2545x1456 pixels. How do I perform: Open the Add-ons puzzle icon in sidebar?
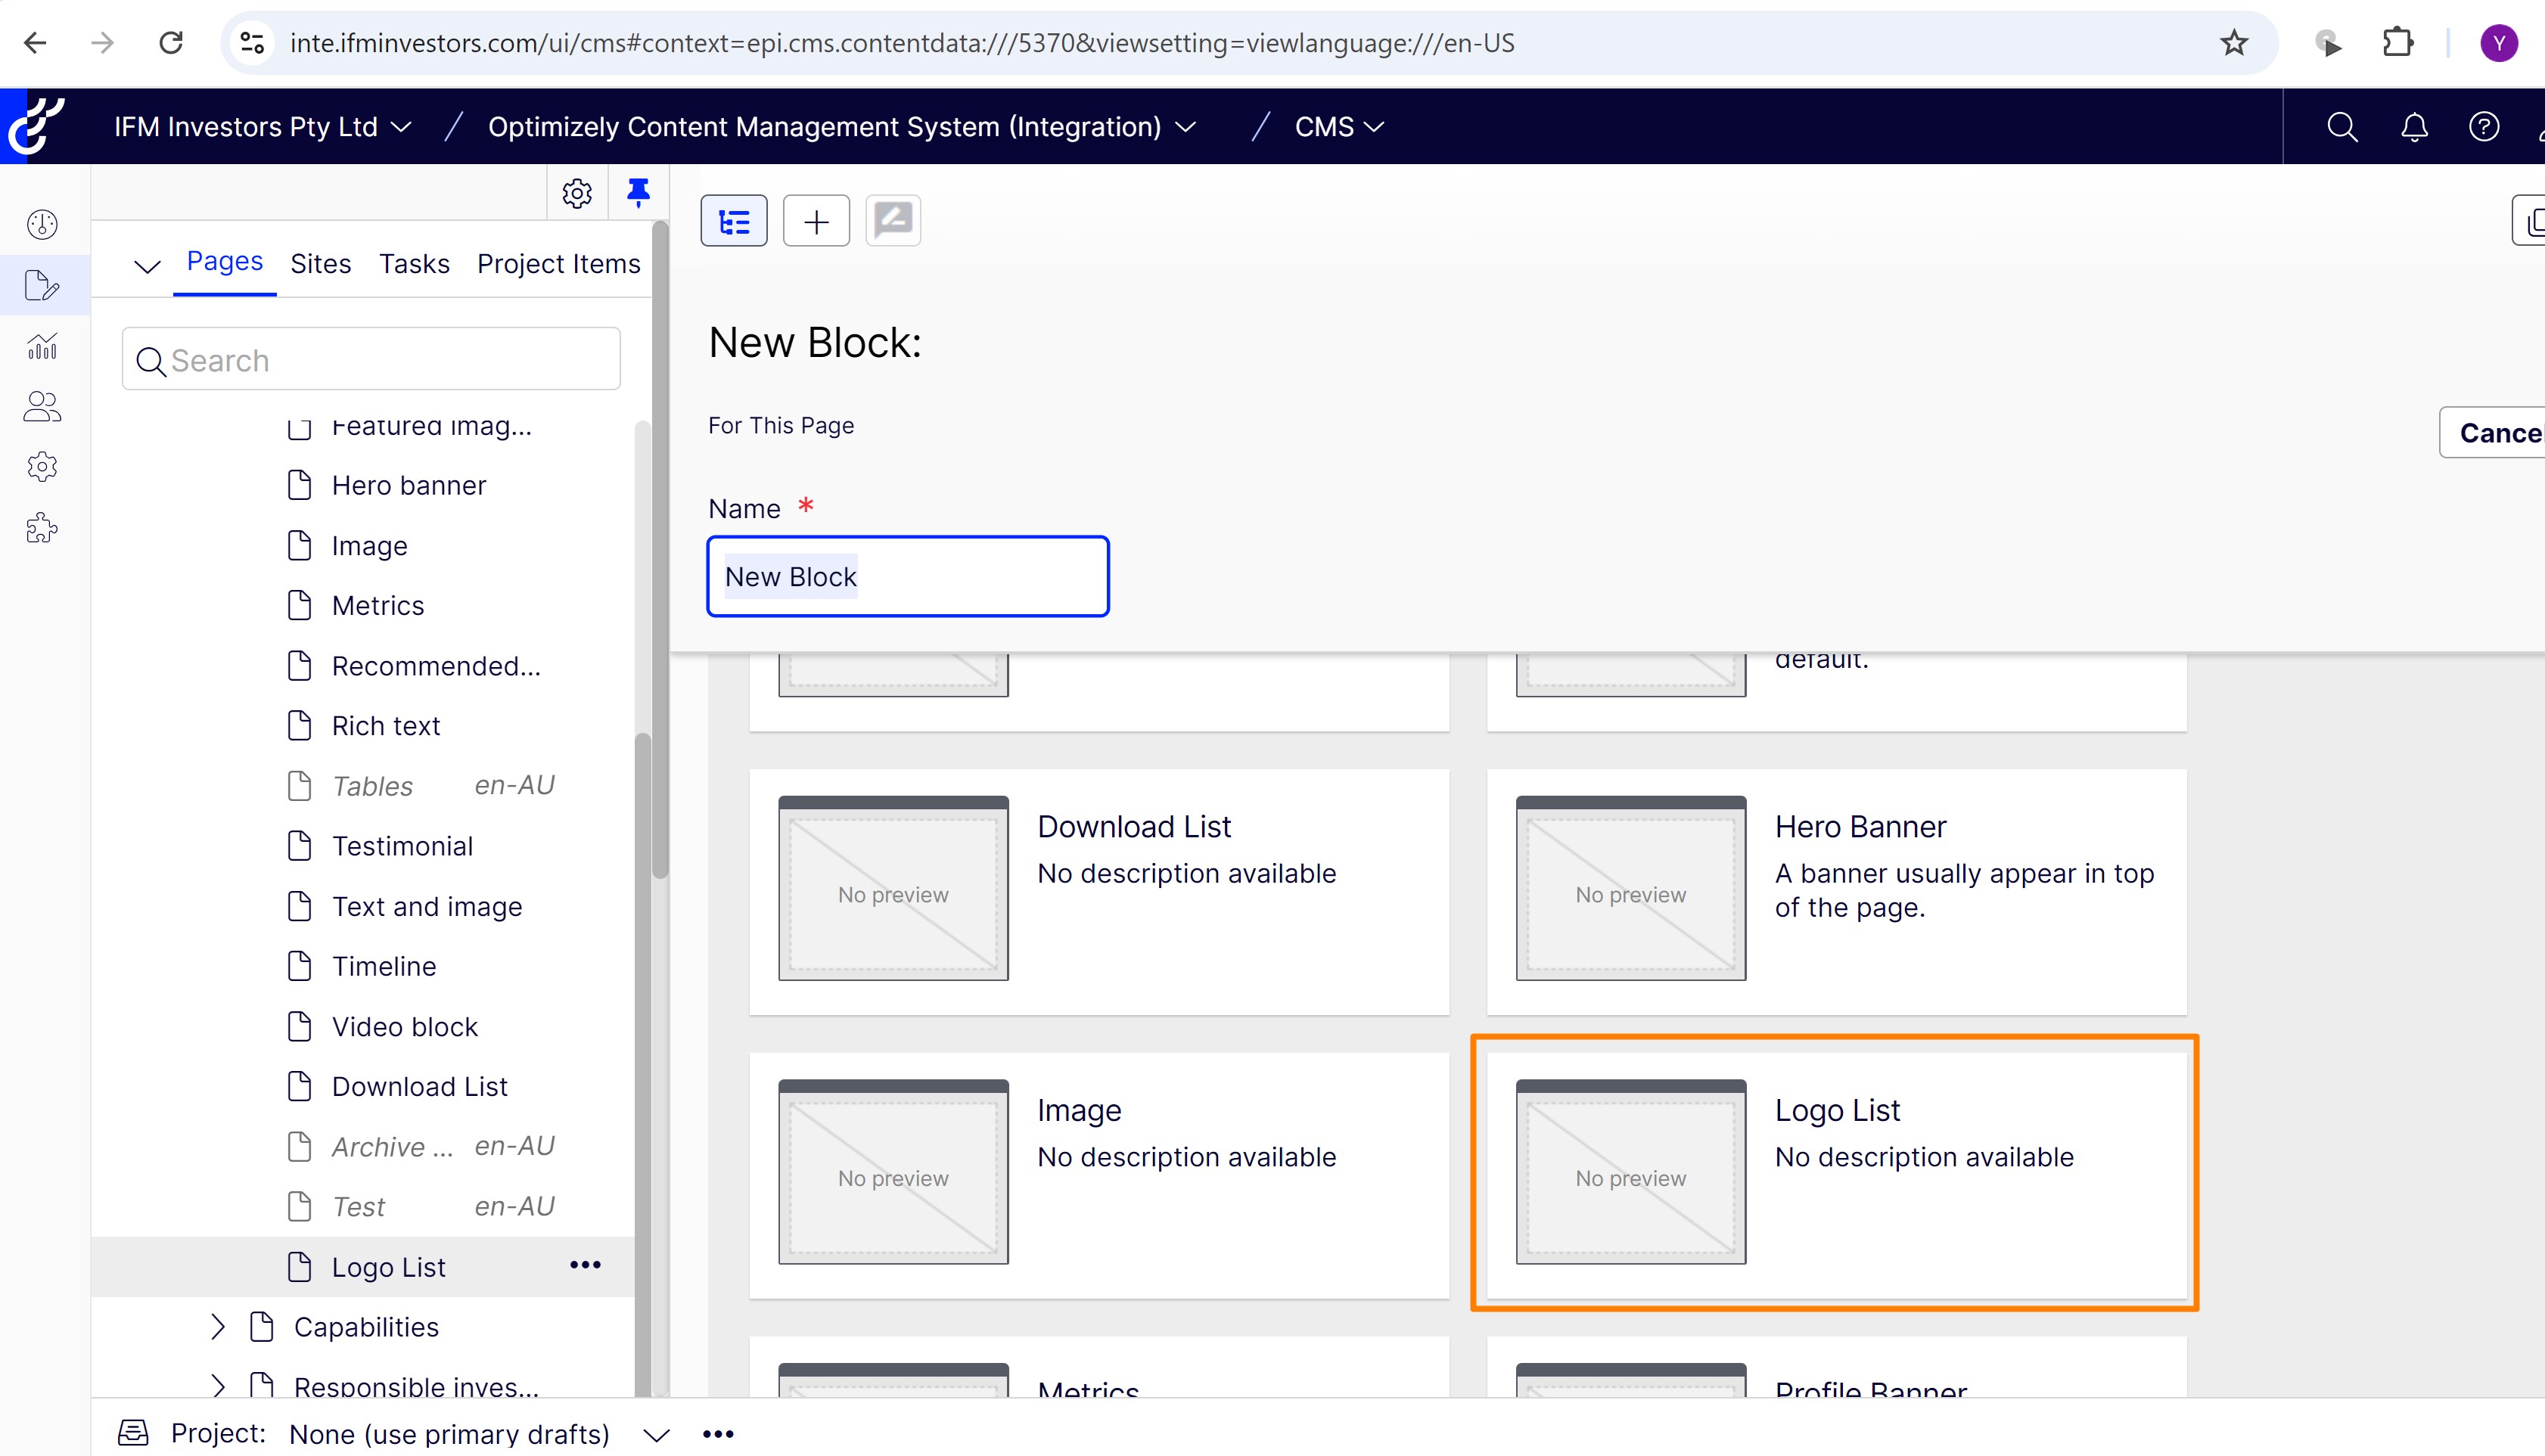click(43, 528)
